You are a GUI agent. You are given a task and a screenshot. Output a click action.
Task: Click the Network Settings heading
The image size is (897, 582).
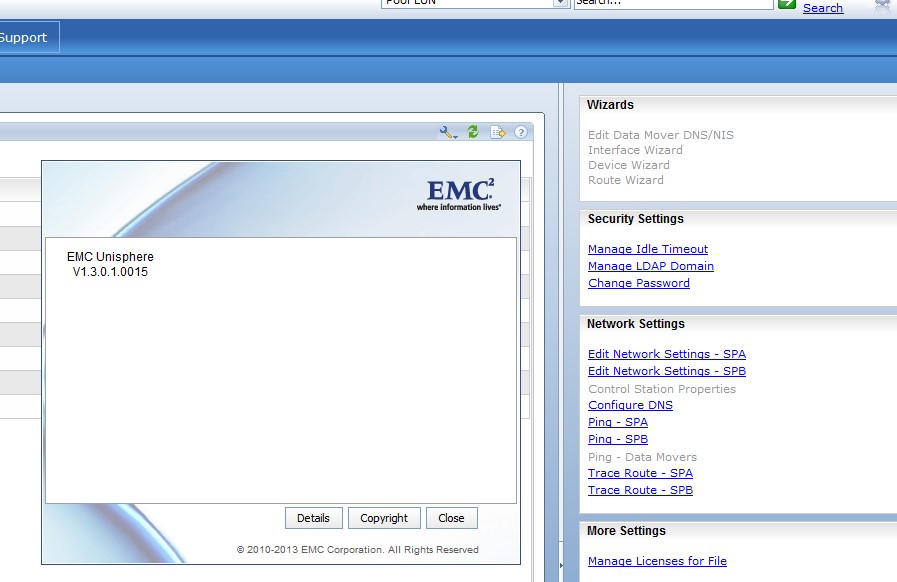[x=635, y=324]
